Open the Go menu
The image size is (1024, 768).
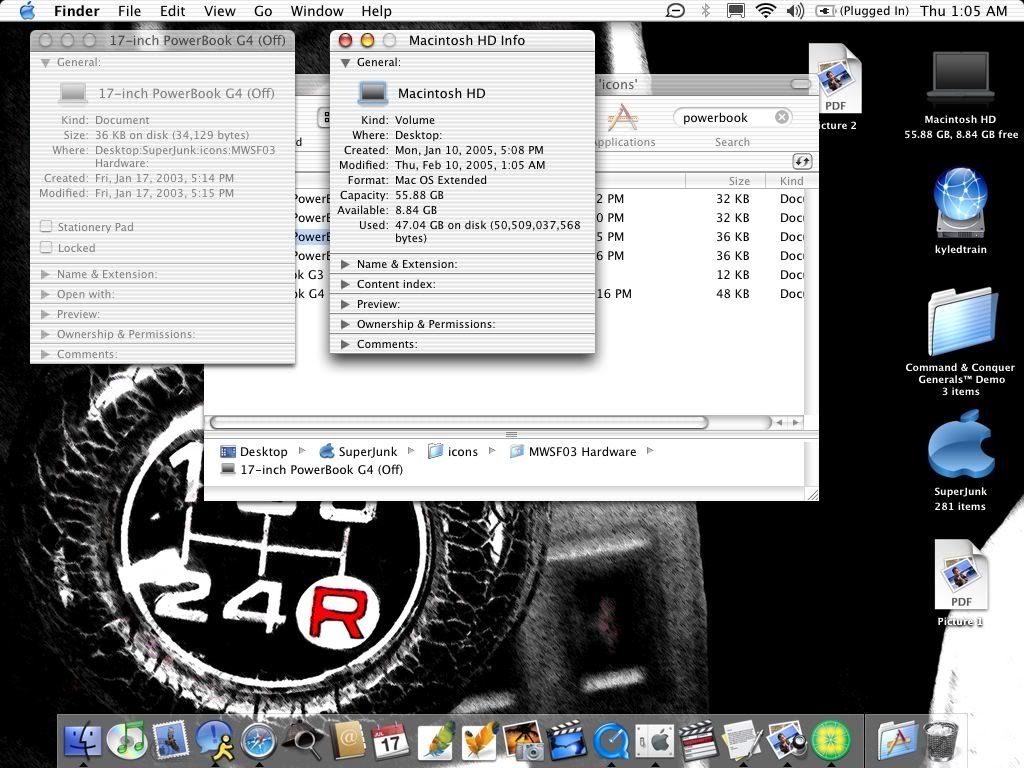(263, 11)
